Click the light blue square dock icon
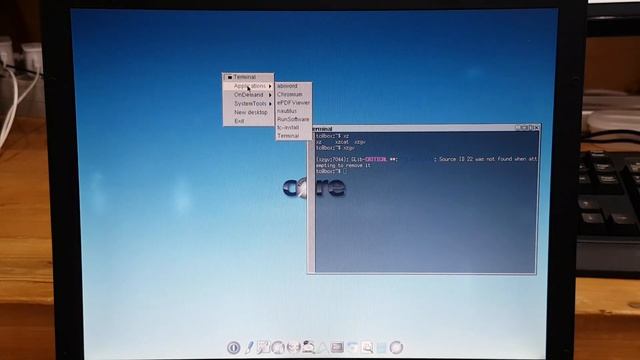Viewport: 640px width, 360px height. (x=382, y=348)
